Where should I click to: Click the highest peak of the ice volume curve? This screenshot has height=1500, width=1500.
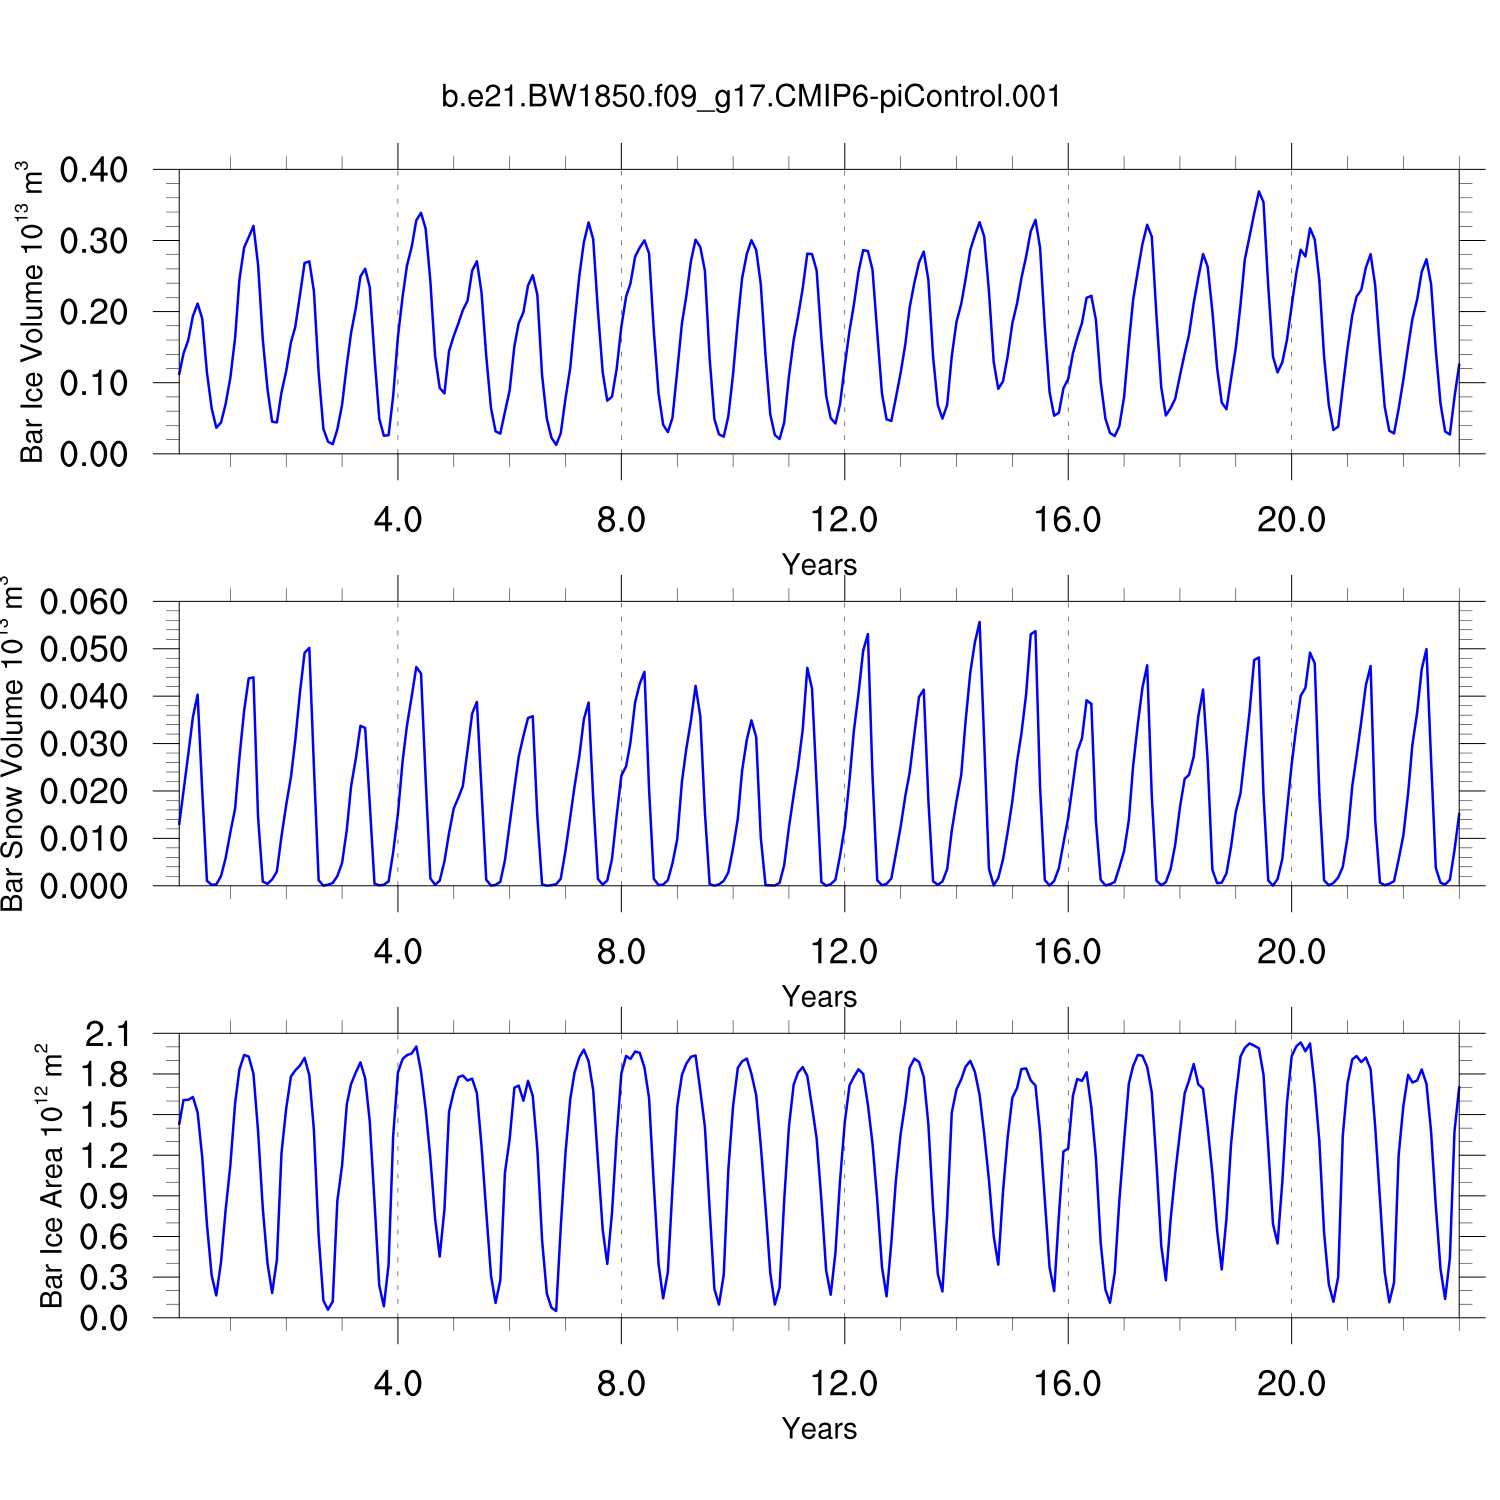coord(1259,192)
